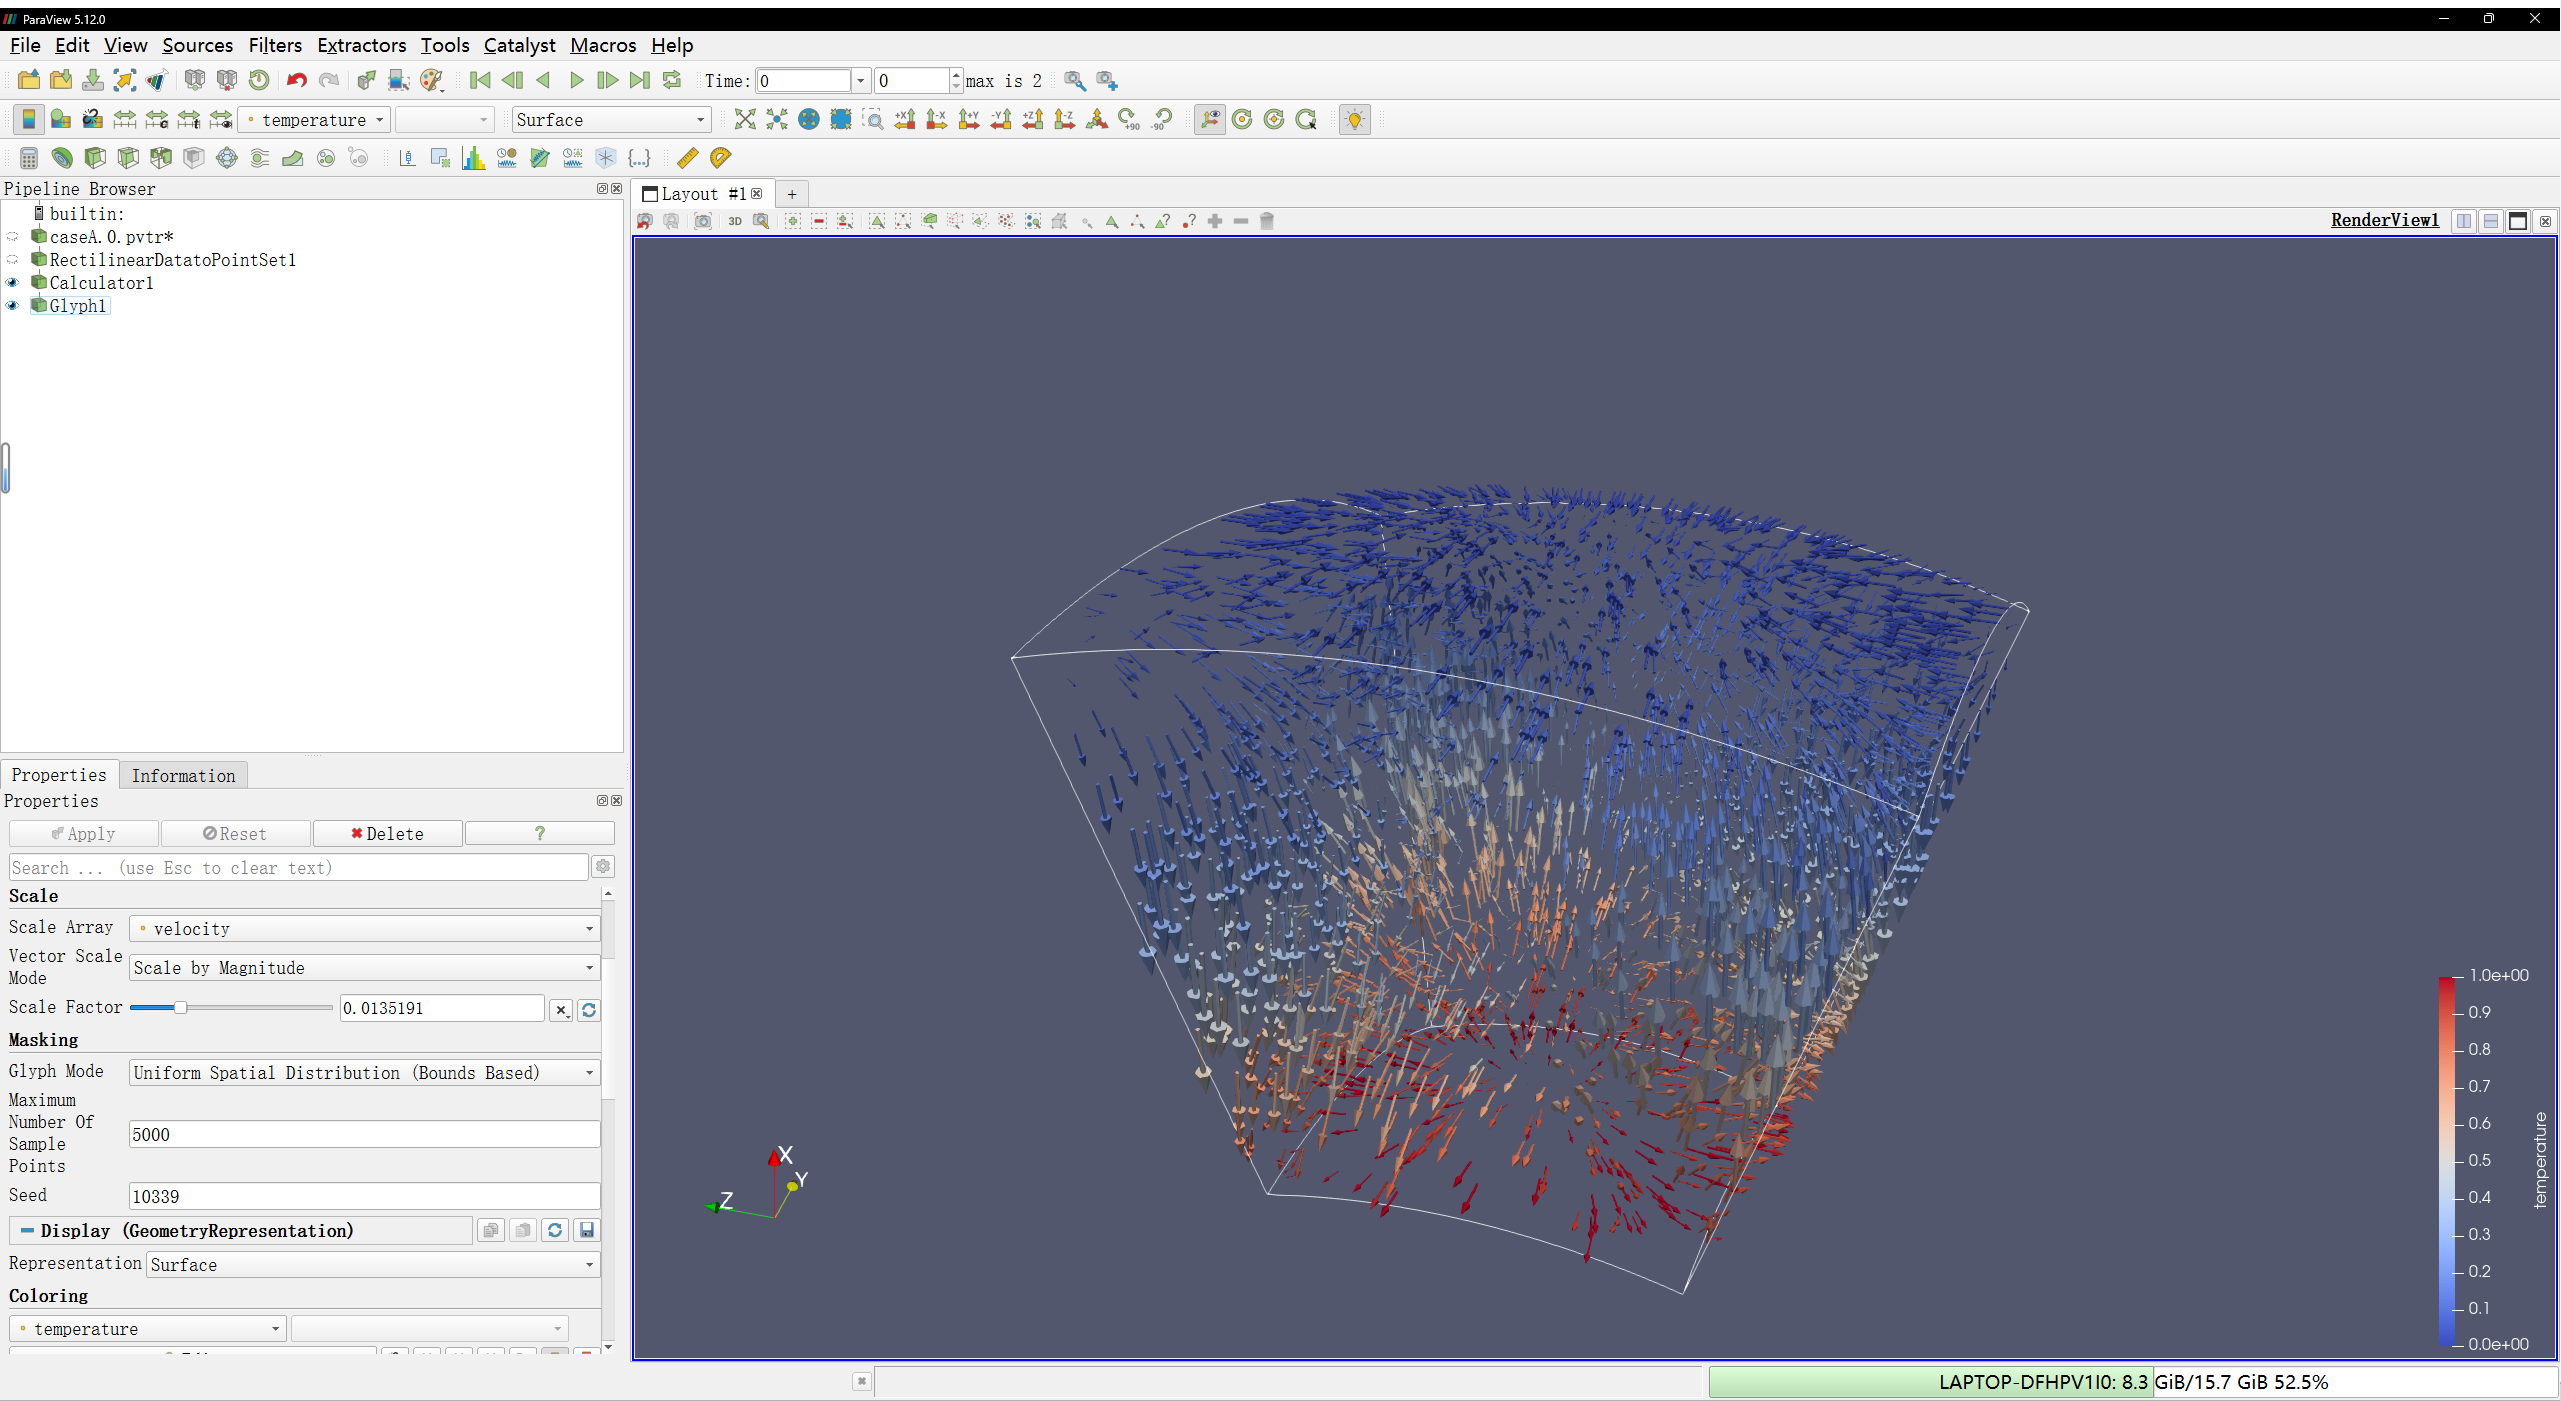Click the Undo arrow icon
This screenshot has width=2561, height=1401.
296,81
